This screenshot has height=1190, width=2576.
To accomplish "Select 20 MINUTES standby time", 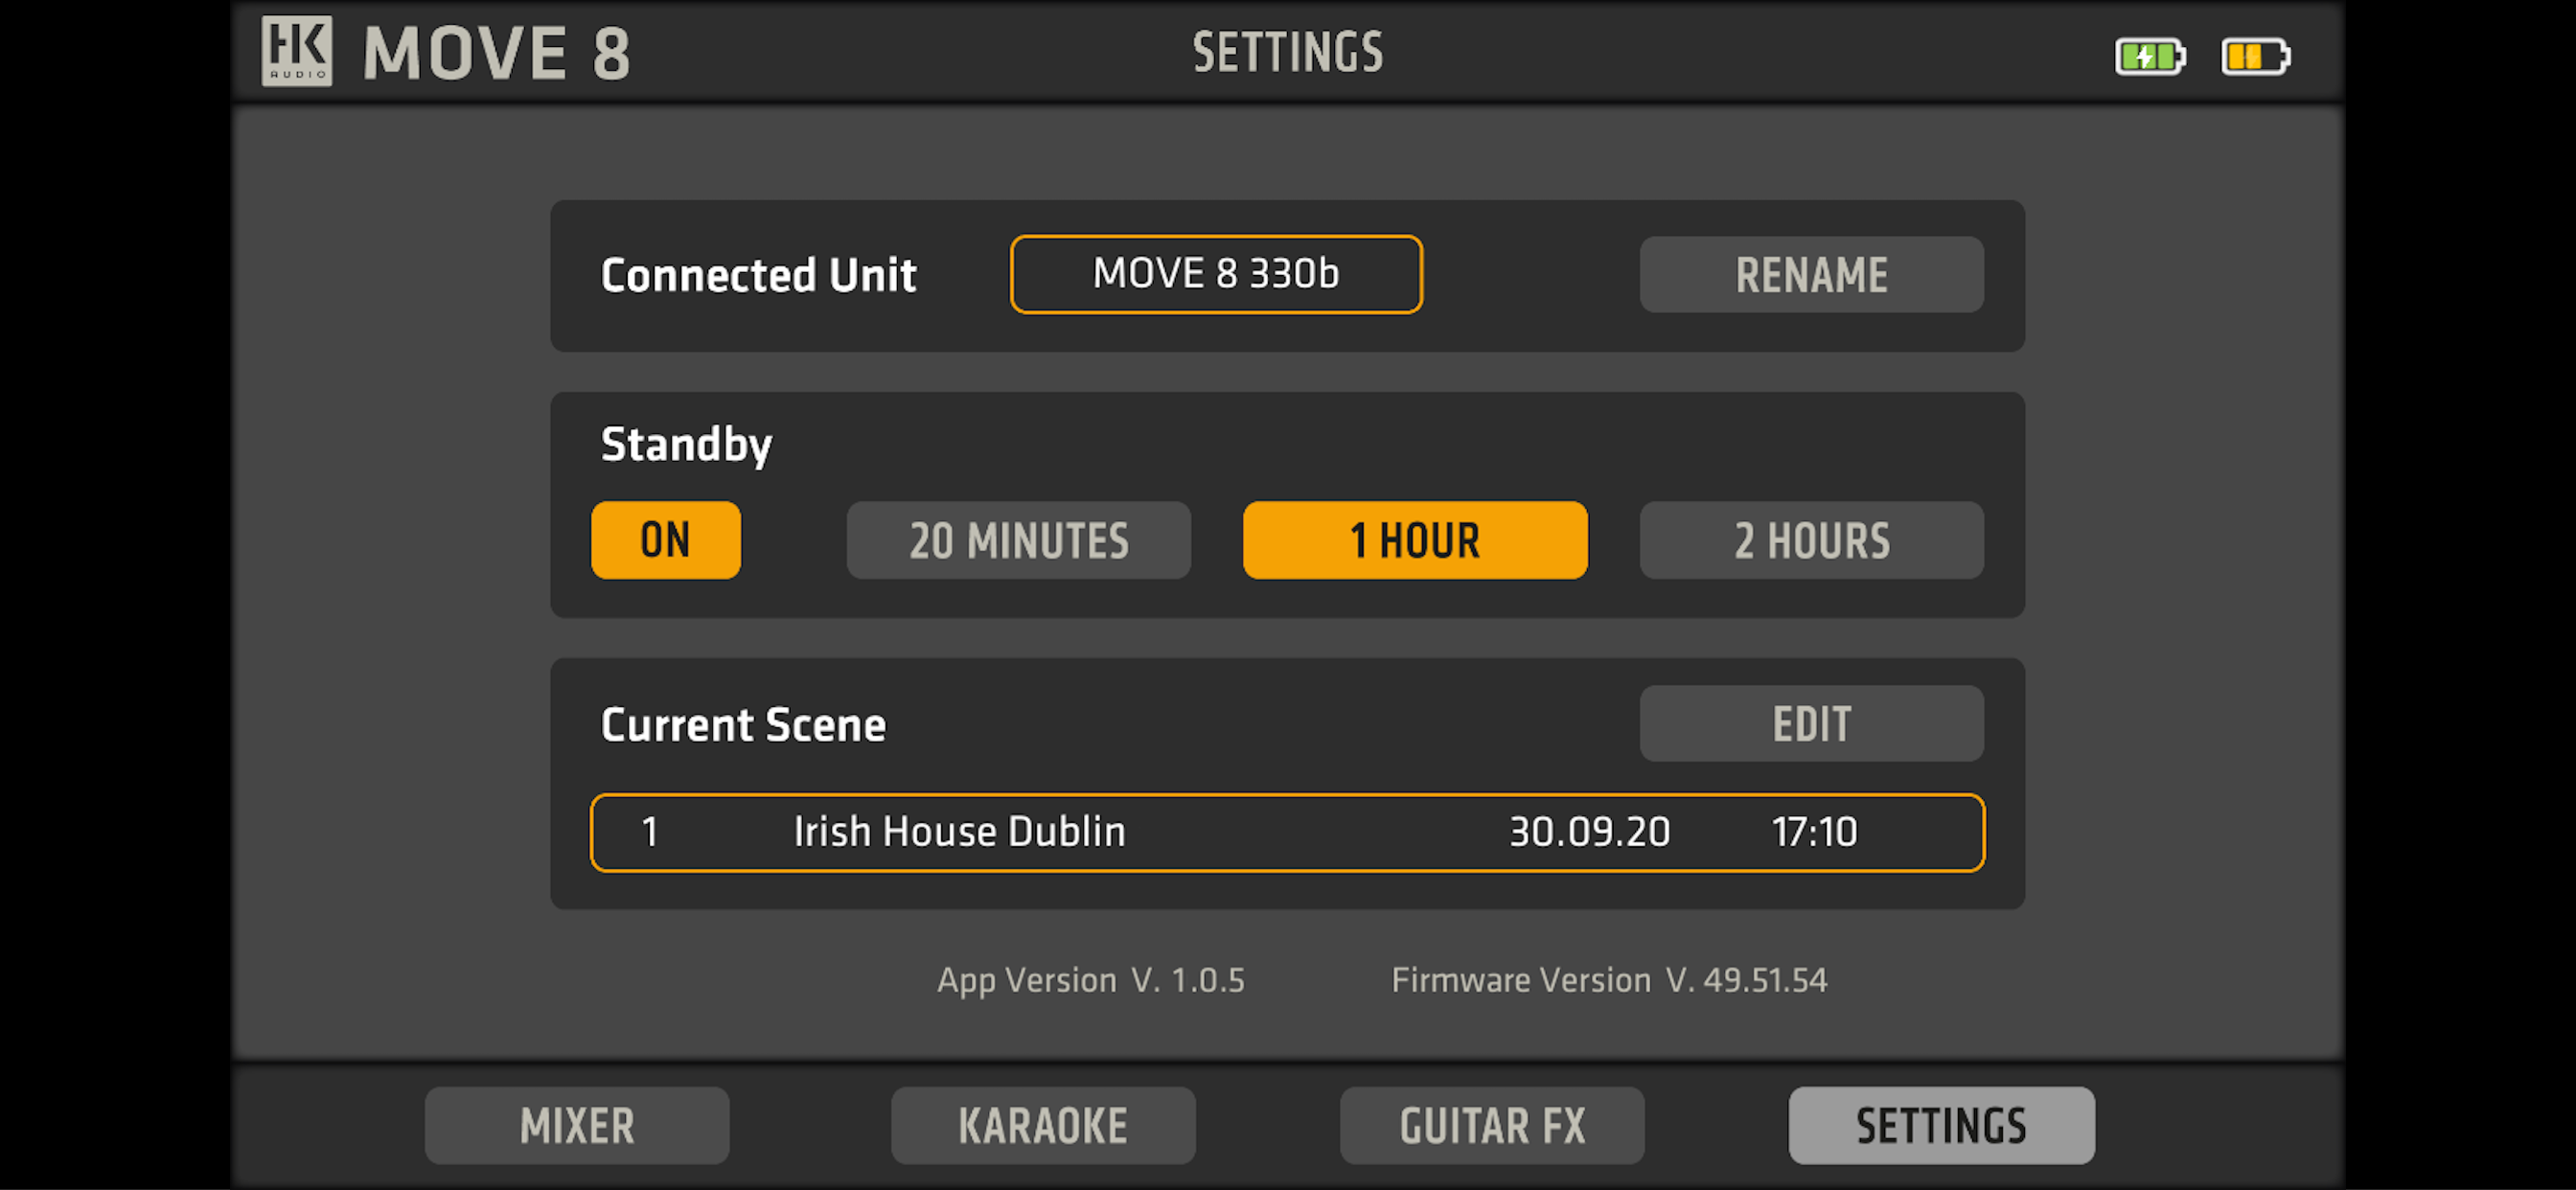I will [x=1018, y=540].
